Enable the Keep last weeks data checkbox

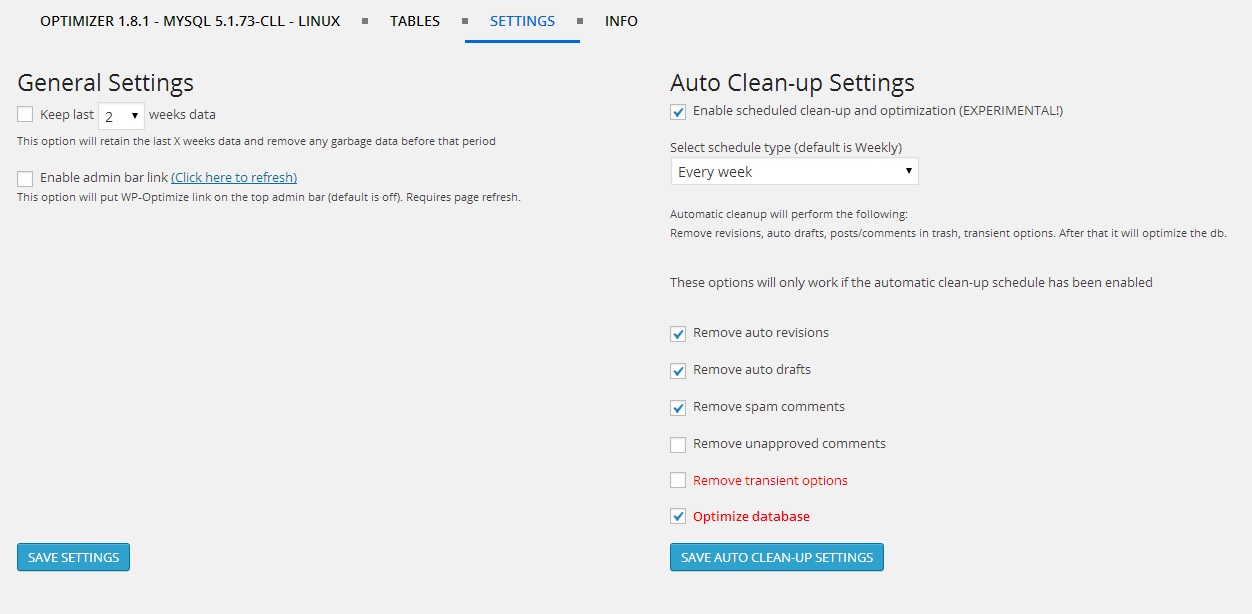(x=25, y=115)
